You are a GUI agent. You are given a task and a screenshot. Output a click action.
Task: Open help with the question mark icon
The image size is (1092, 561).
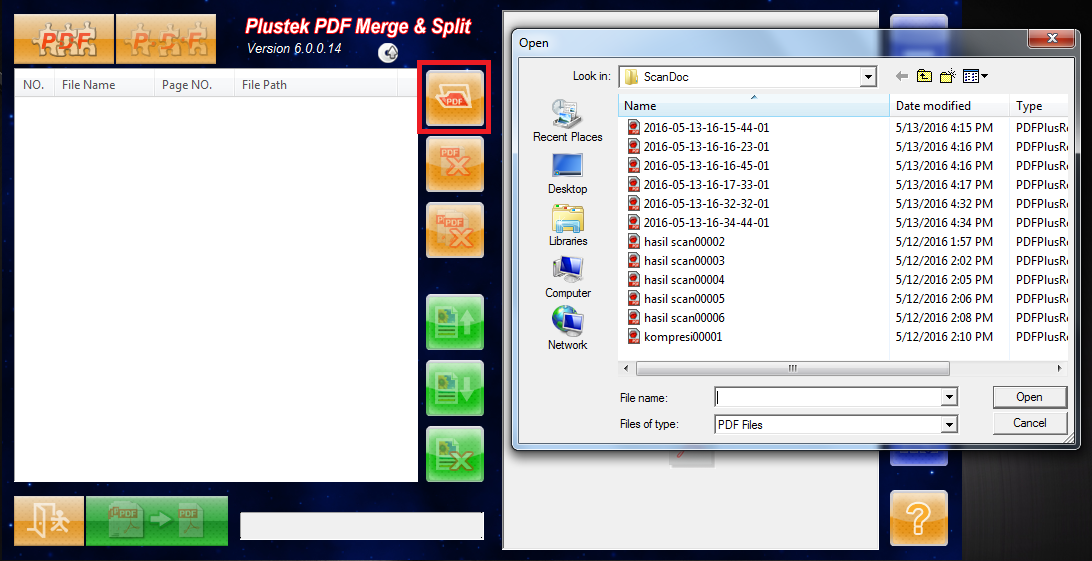point(919,518)
